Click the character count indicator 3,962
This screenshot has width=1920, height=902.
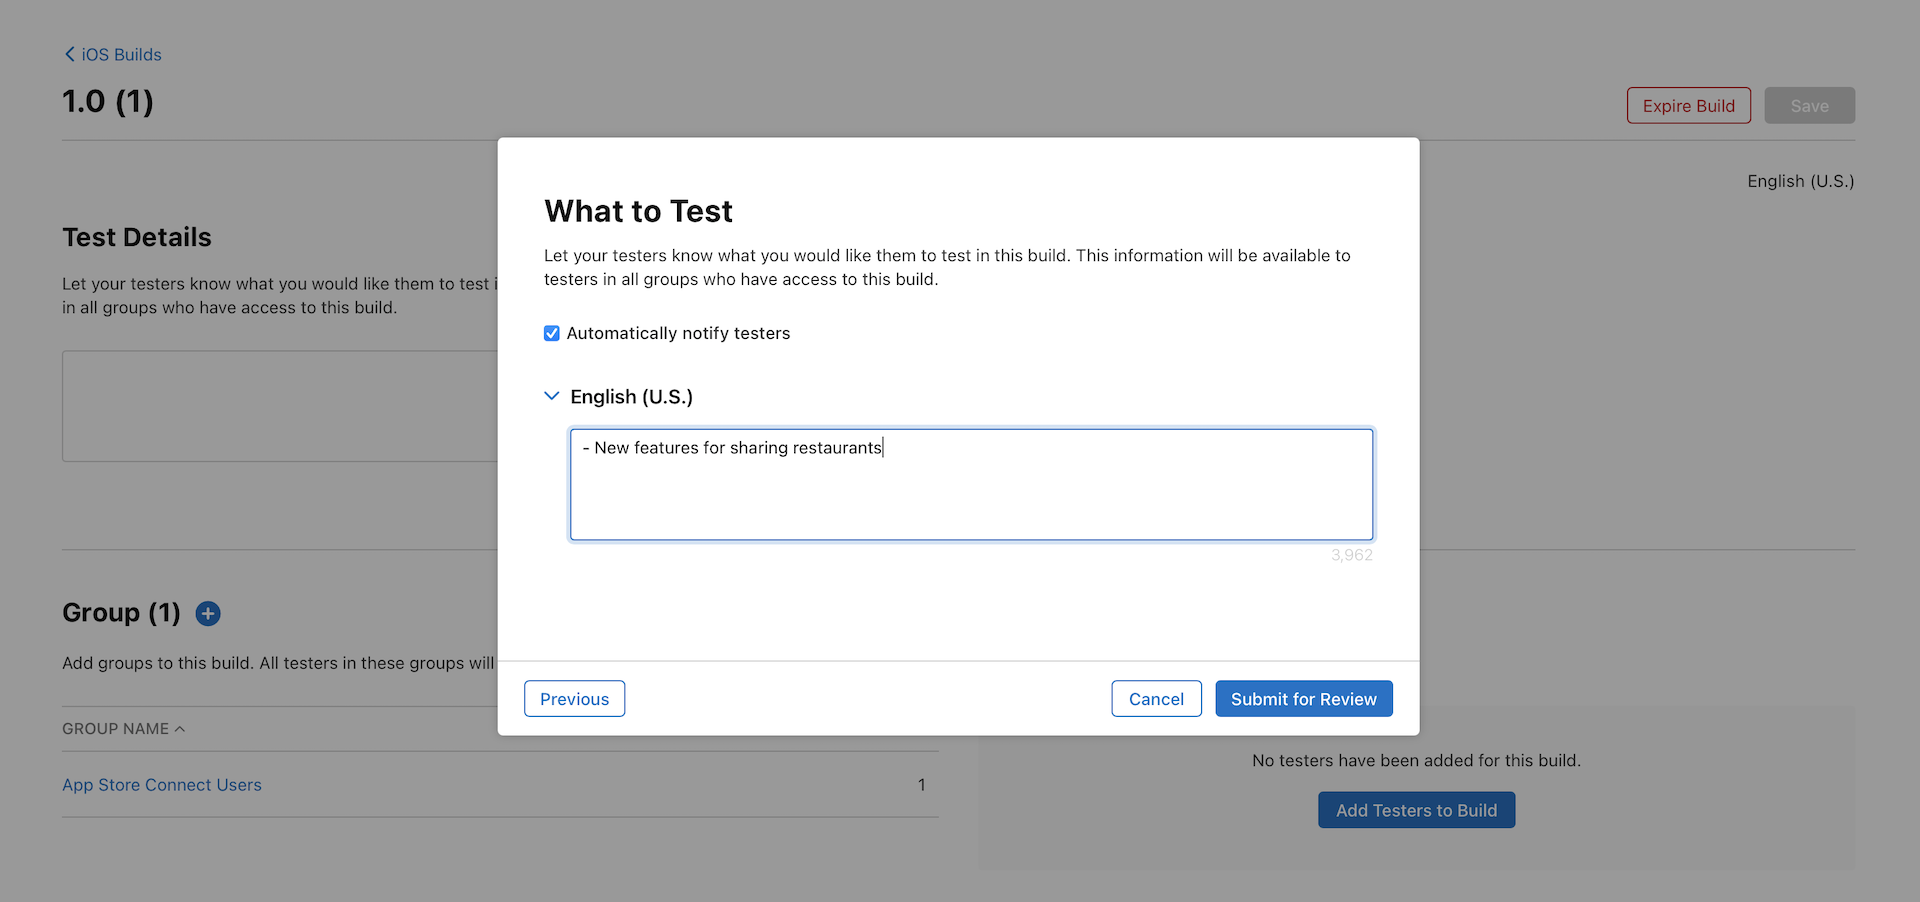point(1352,555)
